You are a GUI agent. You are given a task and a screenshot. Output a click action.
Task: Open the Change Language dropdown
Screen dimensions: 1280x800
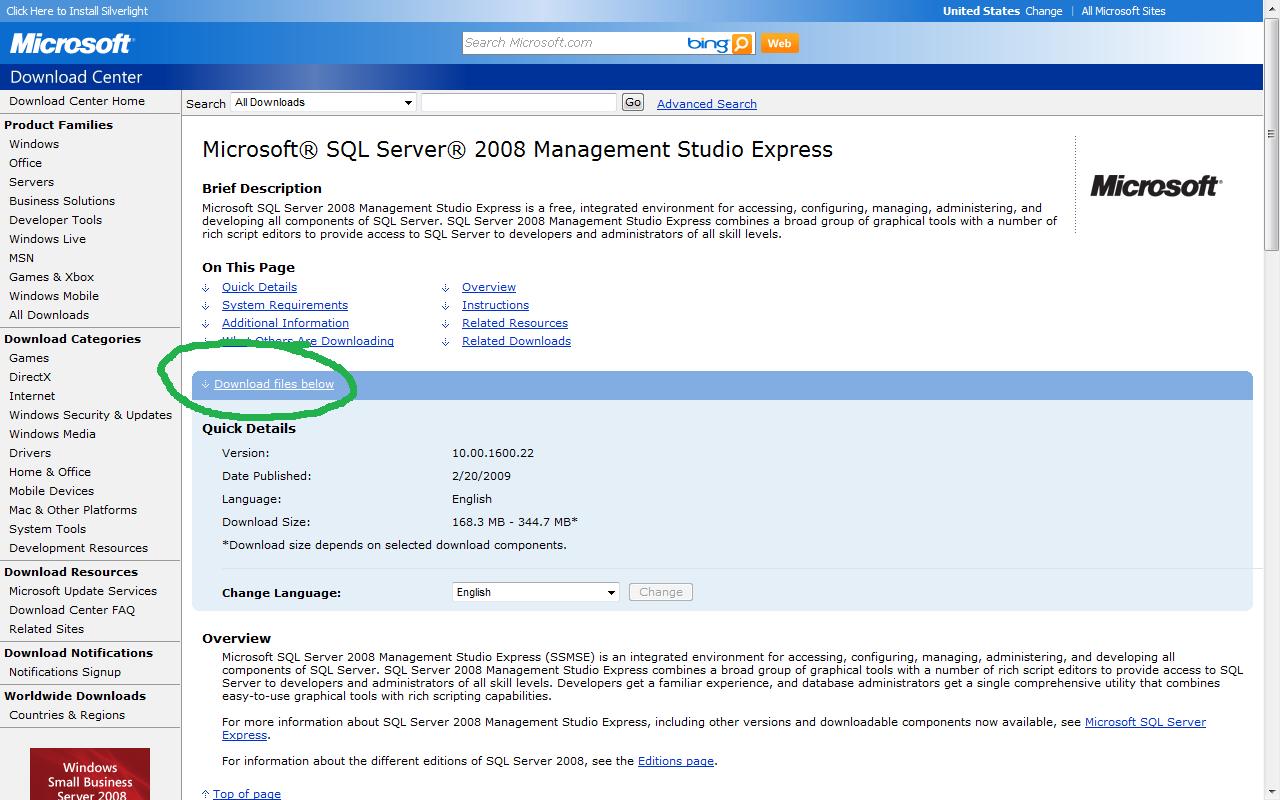pos(535,592)
